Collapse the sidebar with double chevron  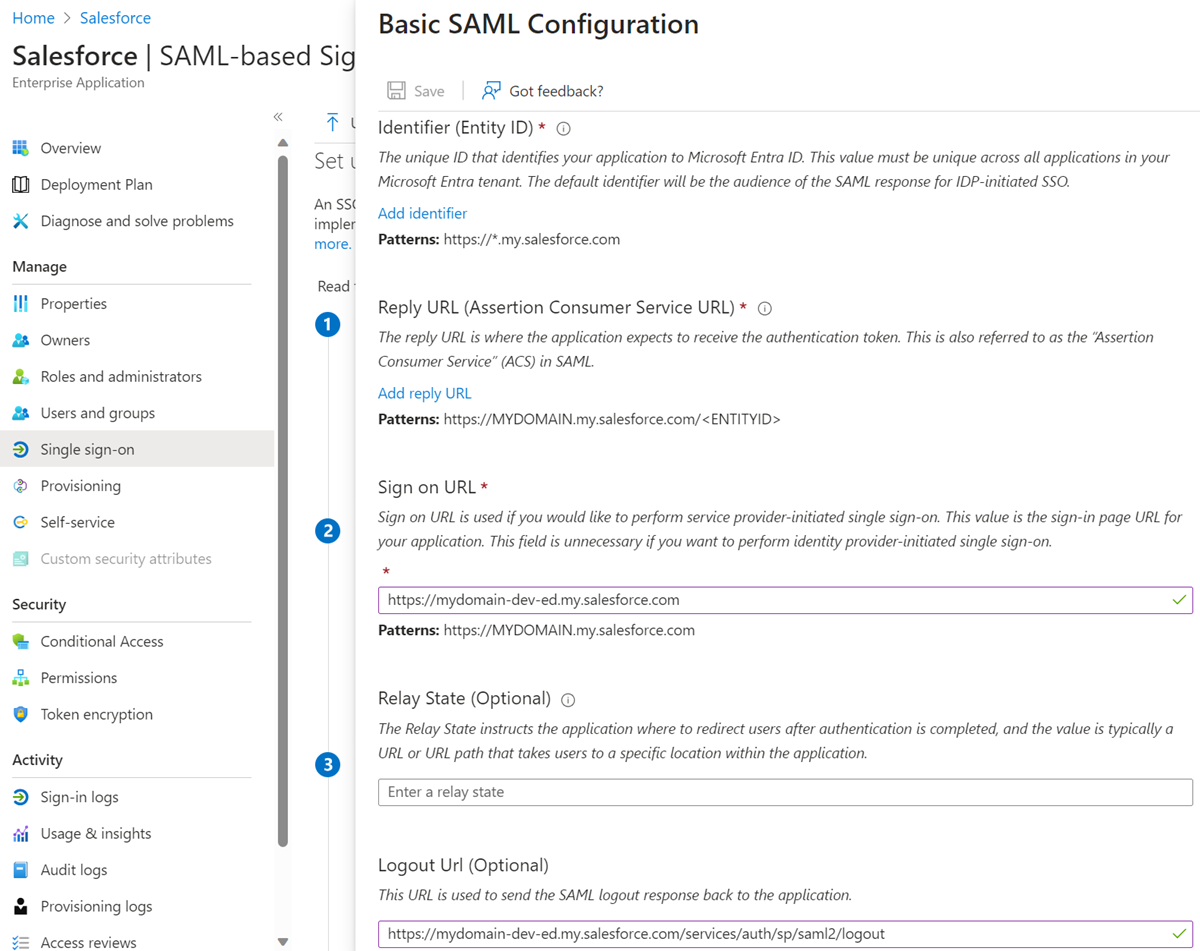click(x=278, y=117)
